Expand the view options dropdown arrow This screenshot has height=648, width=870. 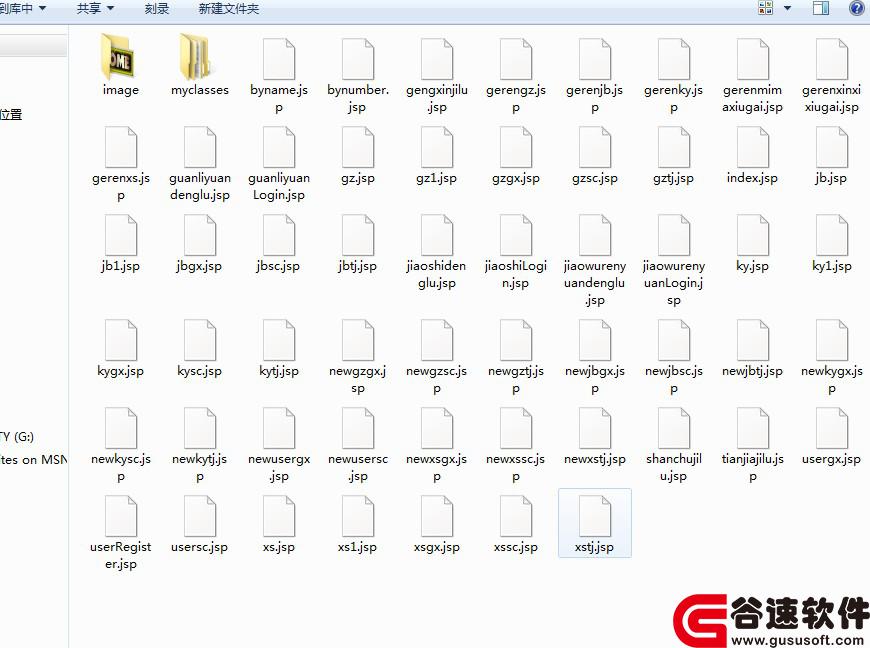pos(787,8)
